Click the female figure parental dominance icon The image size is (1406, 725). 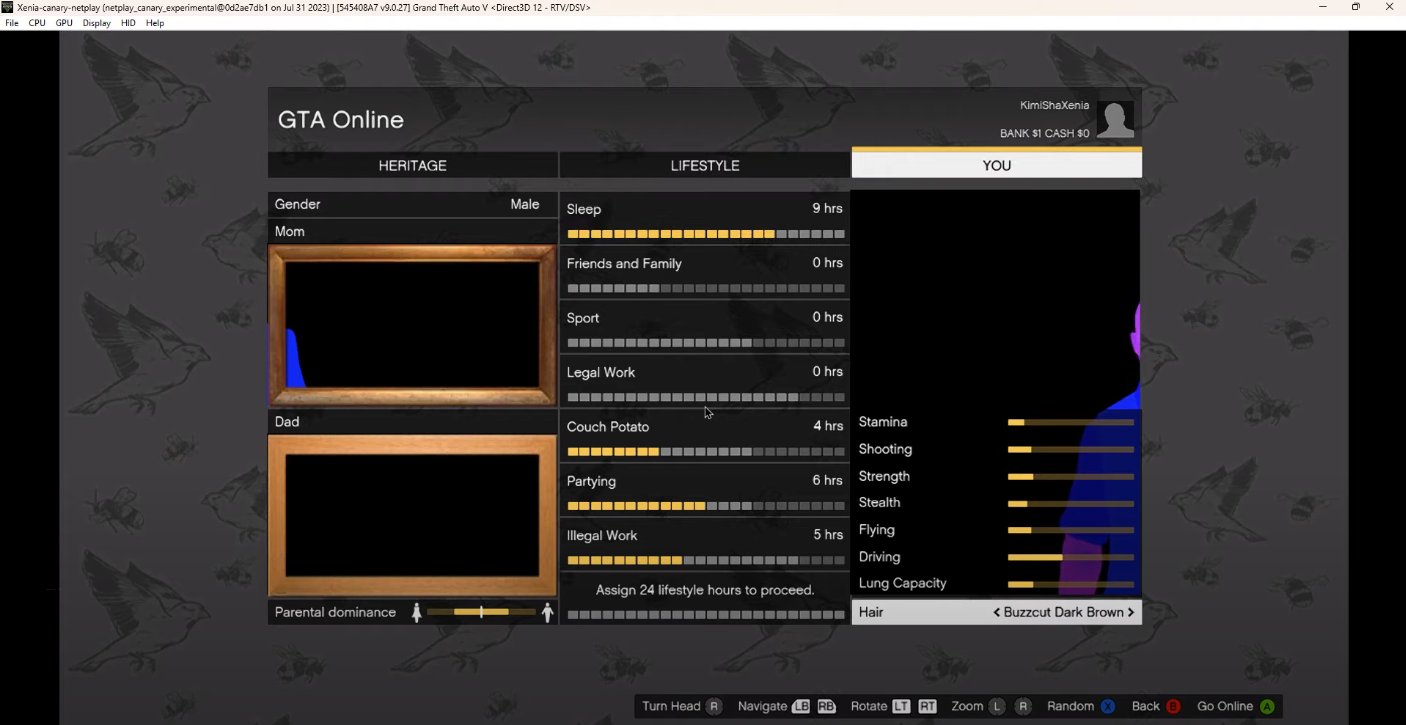coord(417,612)
